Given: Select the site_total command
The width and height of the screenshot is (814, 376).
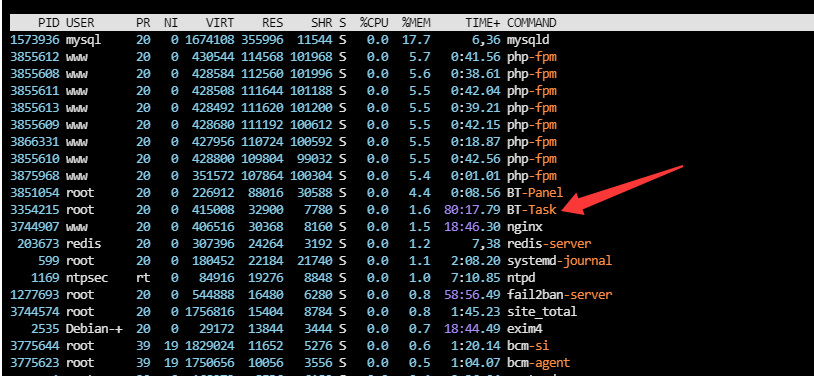Looking at the screenshot, I should (x=542, y=312).
